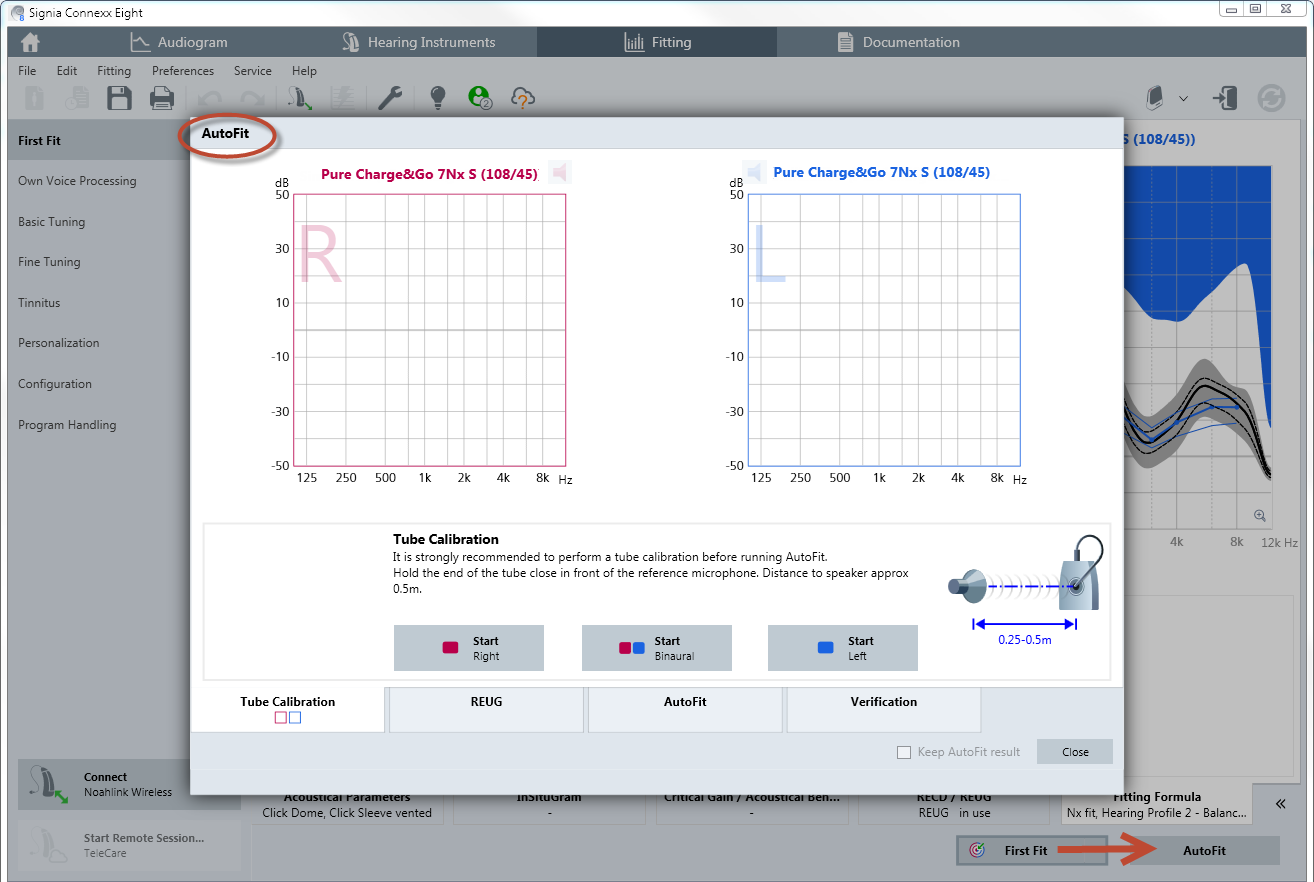Select First Fit in left sidebar

pos(98,141)
